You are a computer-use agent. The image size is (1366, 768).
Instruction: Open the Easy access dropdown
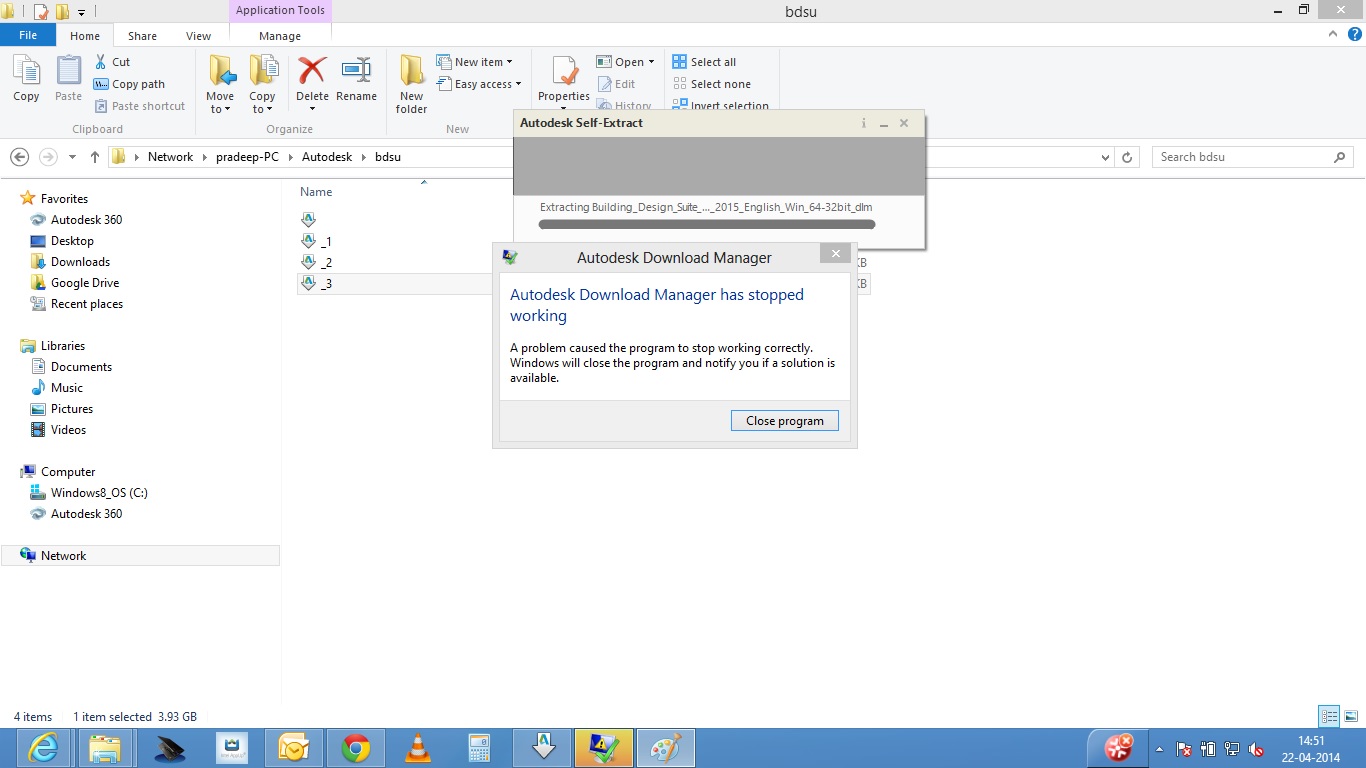coord(479,84)
